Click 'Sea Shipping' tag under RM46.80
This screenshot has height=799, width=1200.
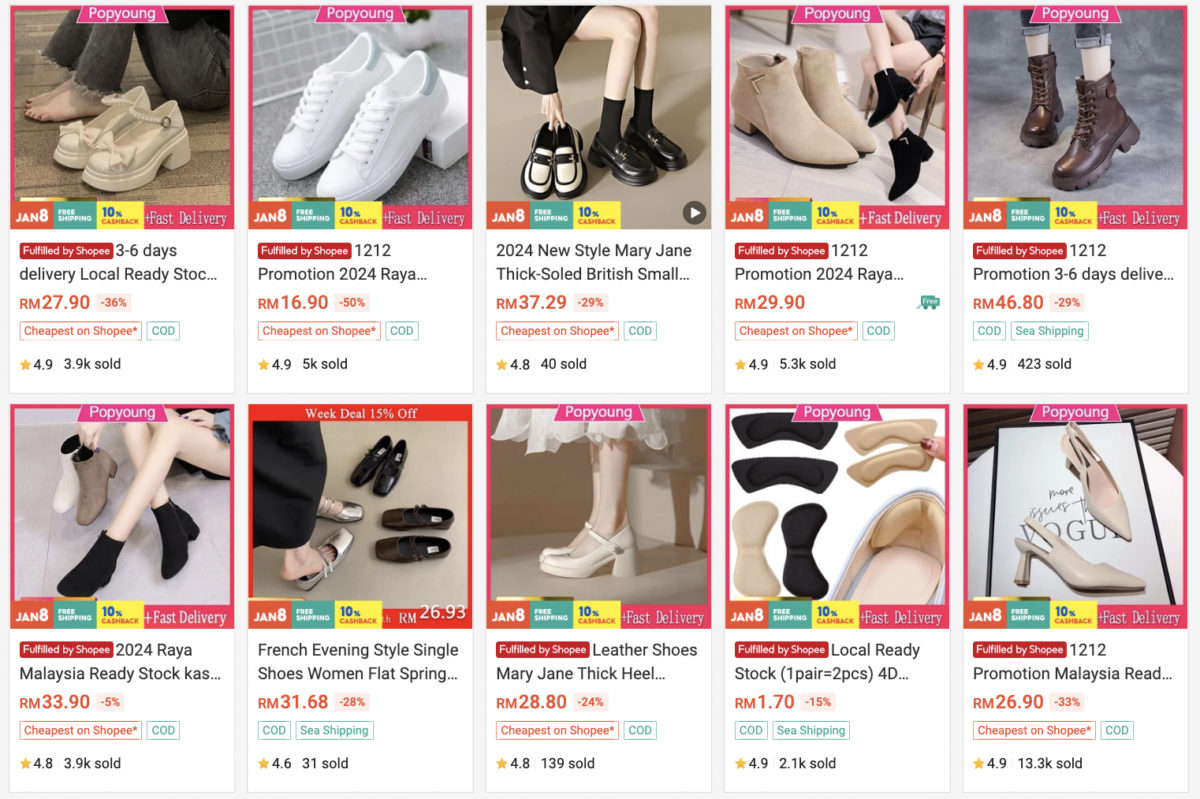[1049, 331]
